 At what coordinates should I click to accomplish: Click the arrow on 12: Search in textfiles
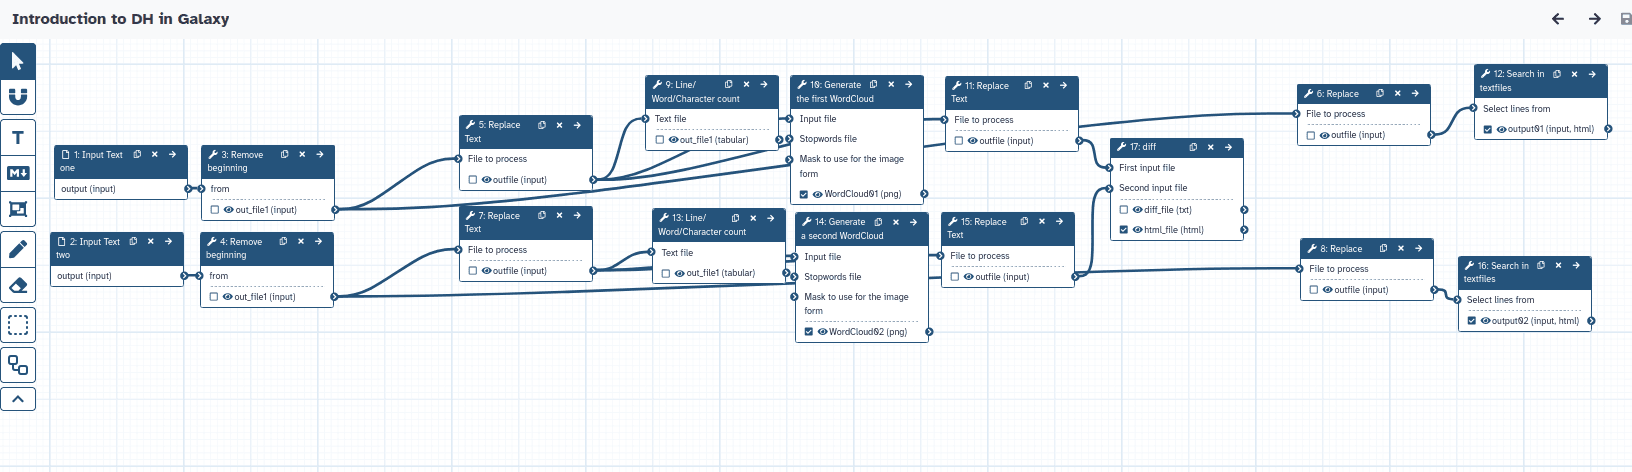tap(1592, 74)
